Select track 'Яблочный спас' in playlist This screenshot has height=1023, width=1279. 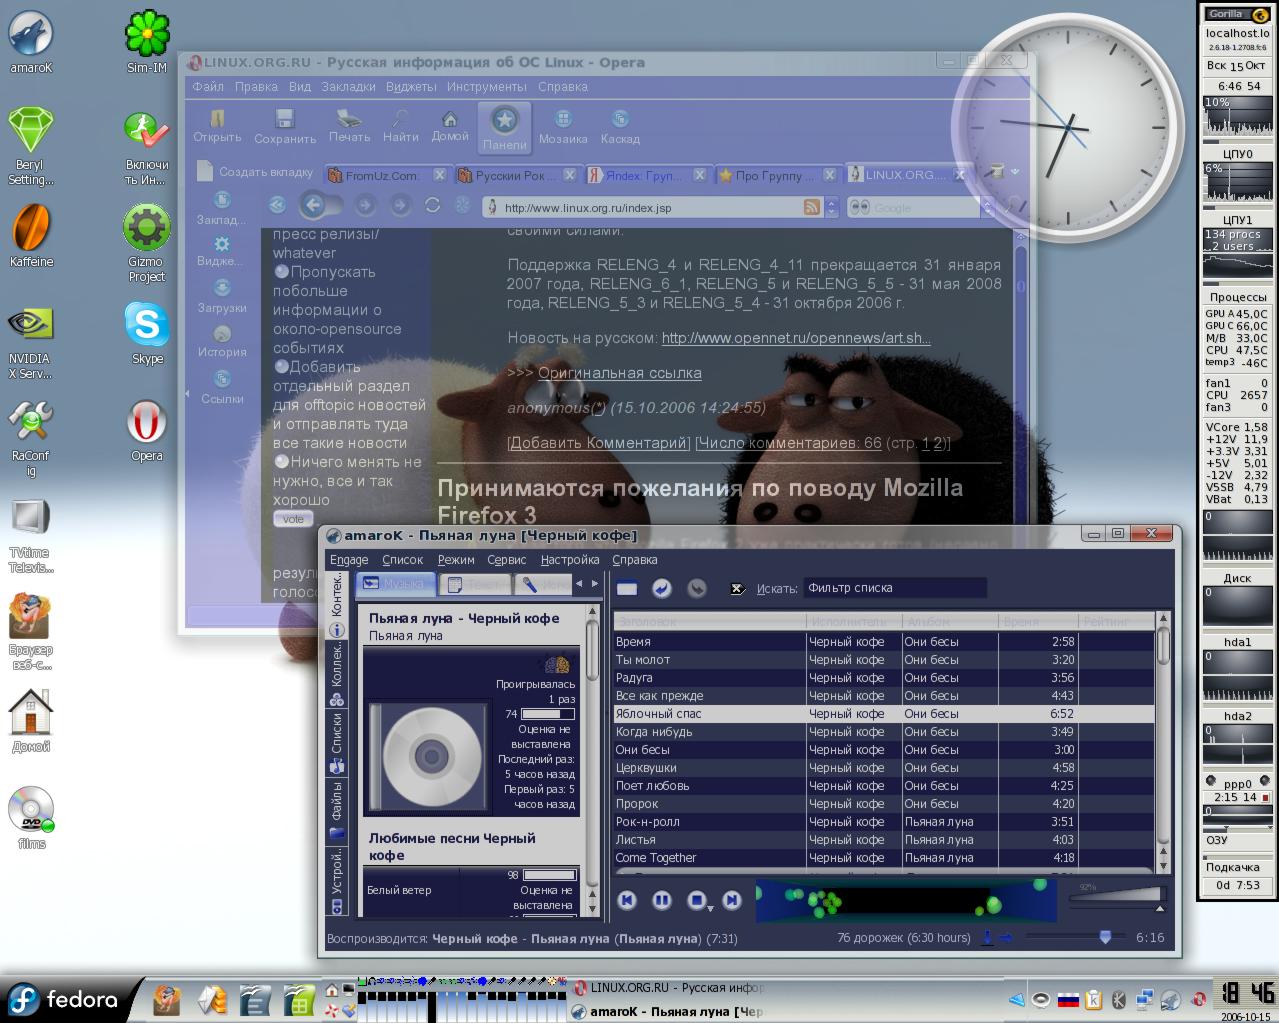pyautogui.click(x=884, y=714)
